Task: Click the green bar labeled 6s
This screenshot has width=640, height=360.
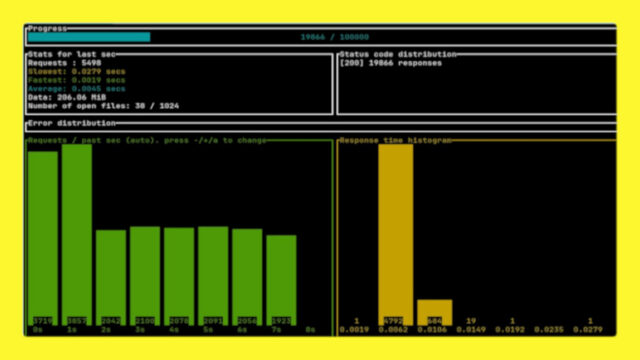Action: coord(247,277)
